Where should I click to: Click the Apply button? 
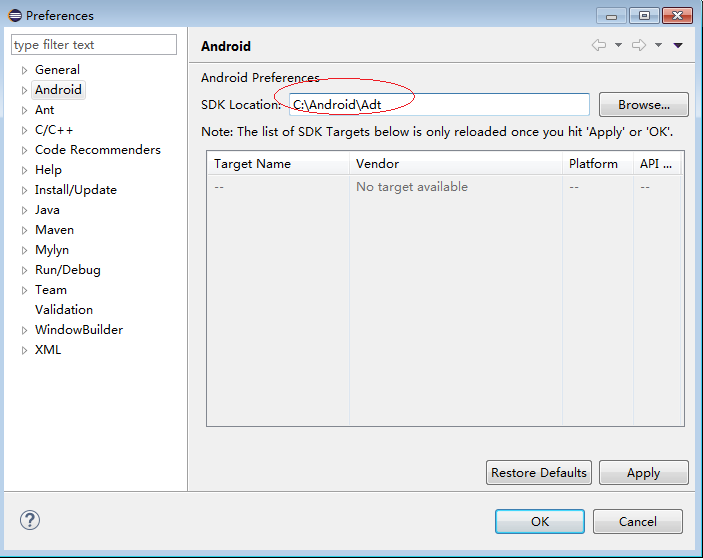[643, 473]
